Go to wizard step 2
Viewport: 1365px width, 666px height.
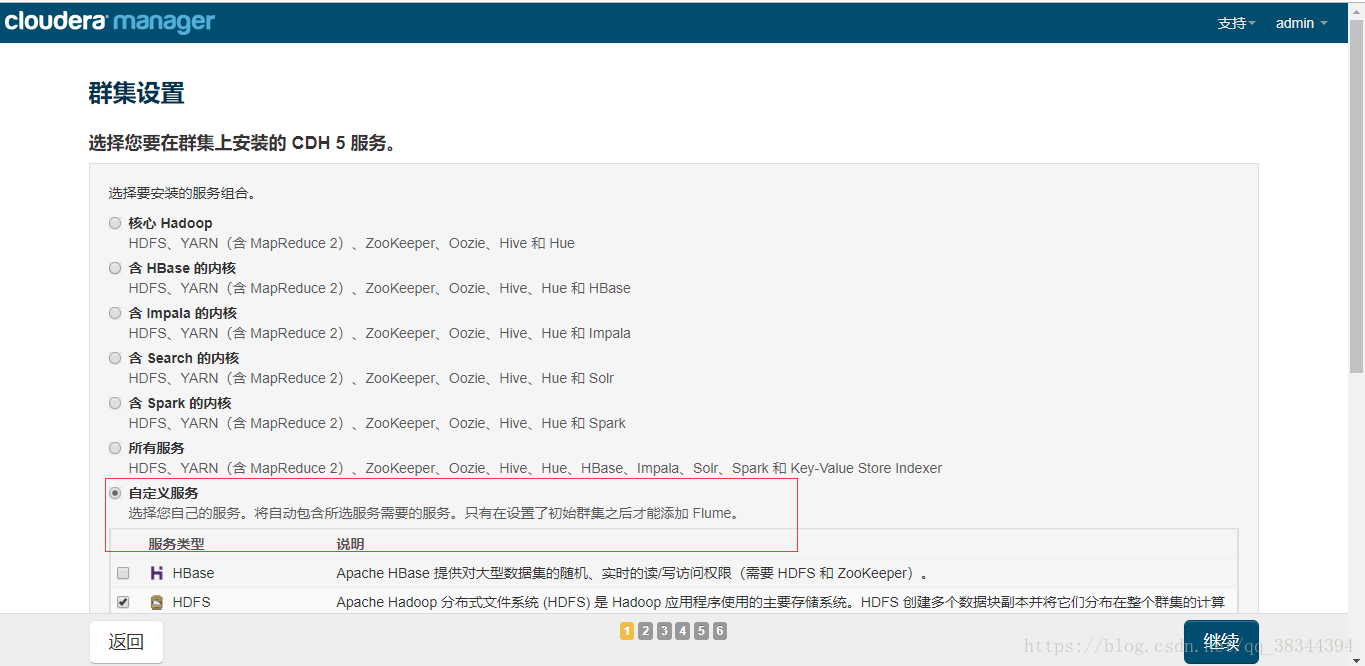pyautogui.click(x=646, y=631)
